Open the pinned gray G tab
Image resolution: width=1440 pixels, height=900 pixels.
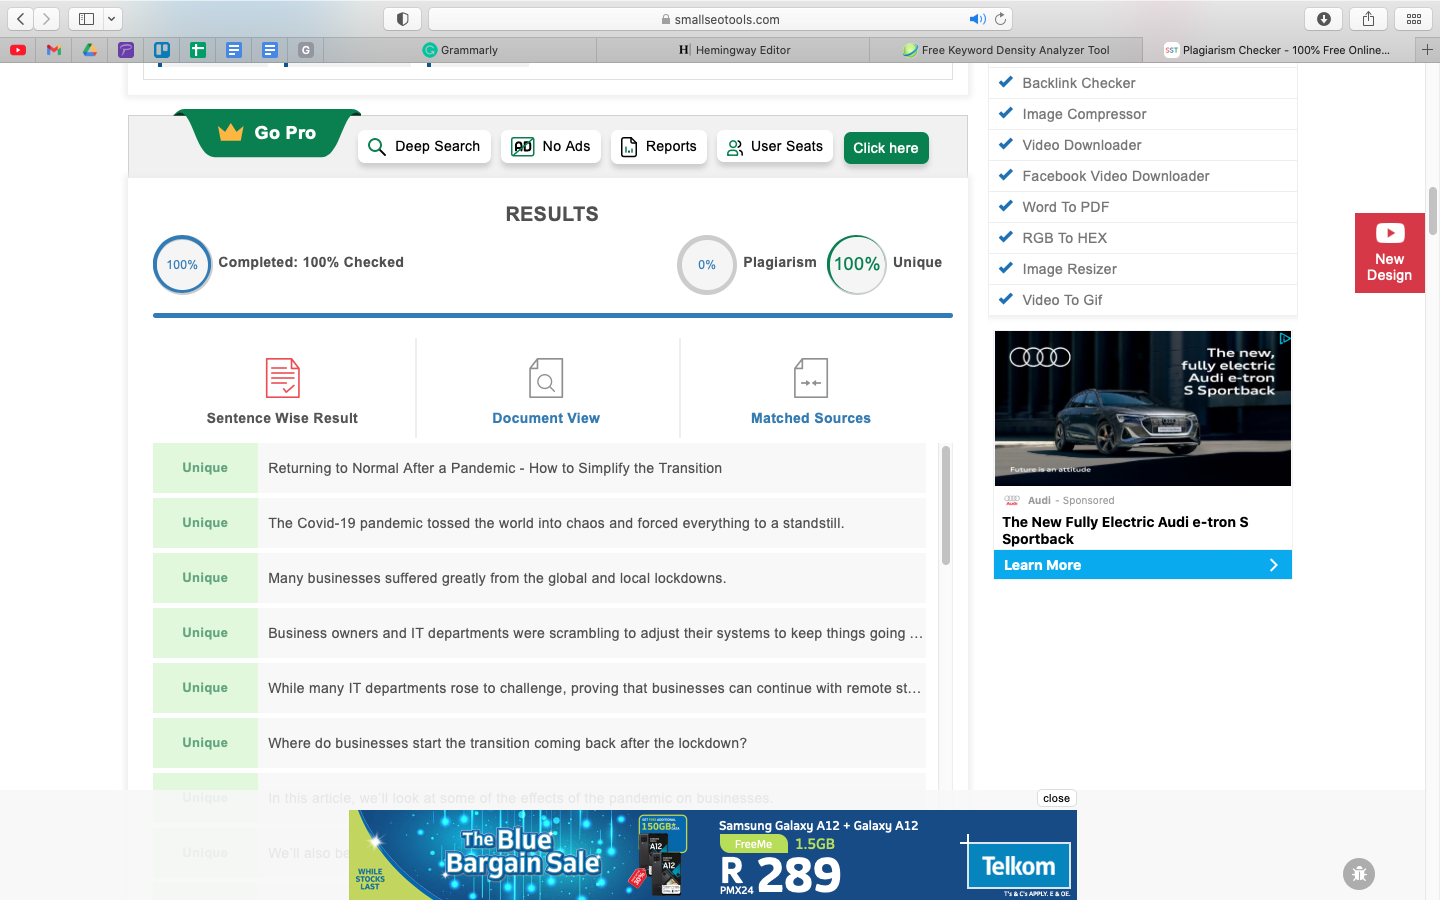tap(306, 49)
